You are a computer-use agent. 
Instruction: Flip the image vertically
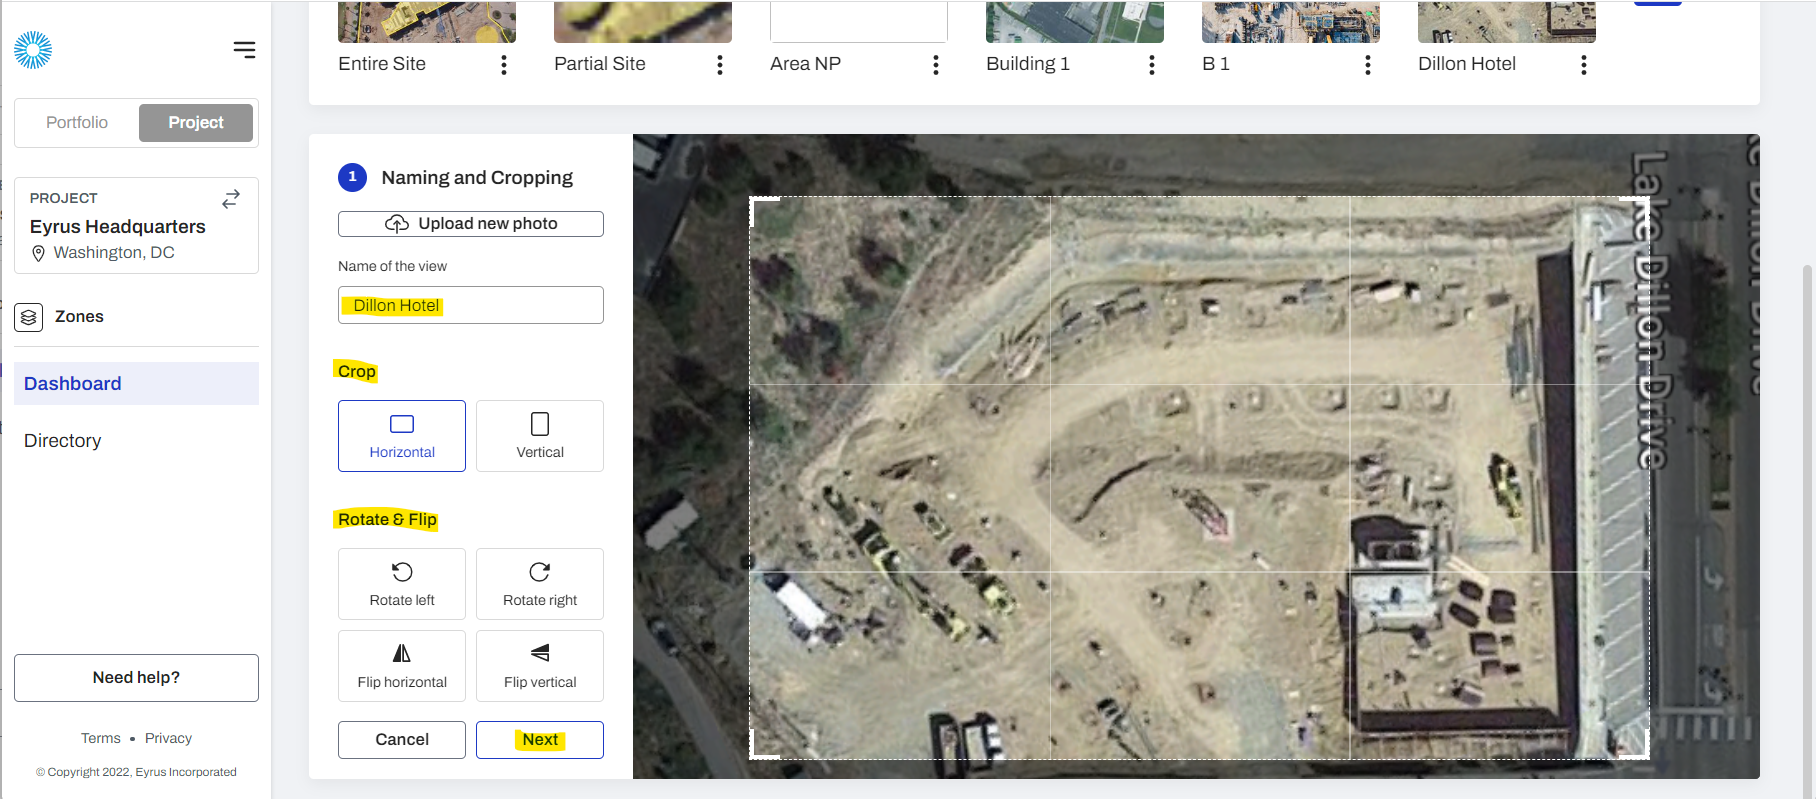coord(540,666)
